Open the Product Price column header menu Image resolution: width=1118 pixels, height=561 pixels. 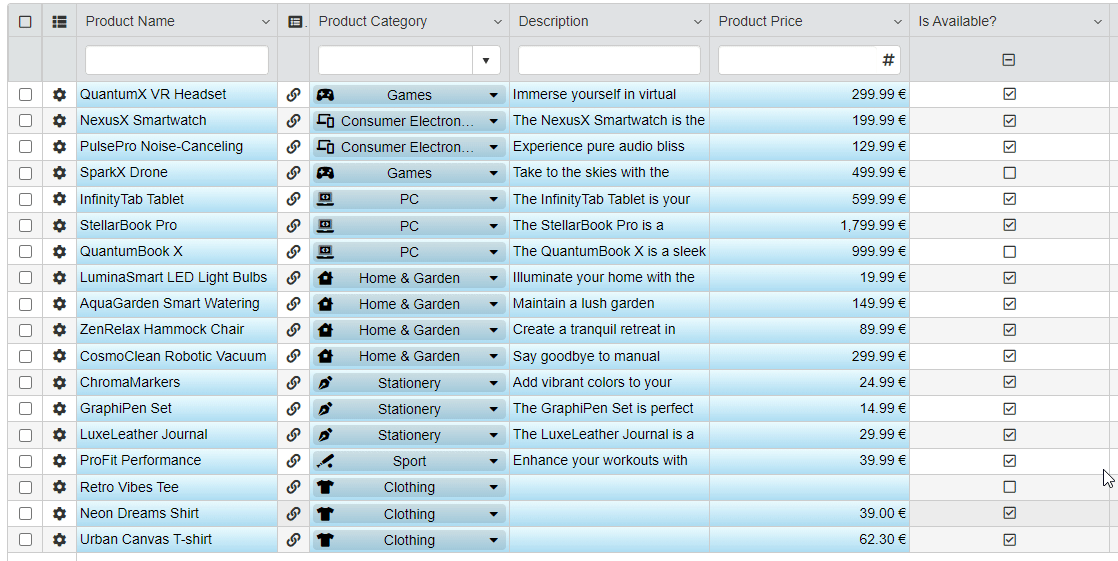point(897,21)
